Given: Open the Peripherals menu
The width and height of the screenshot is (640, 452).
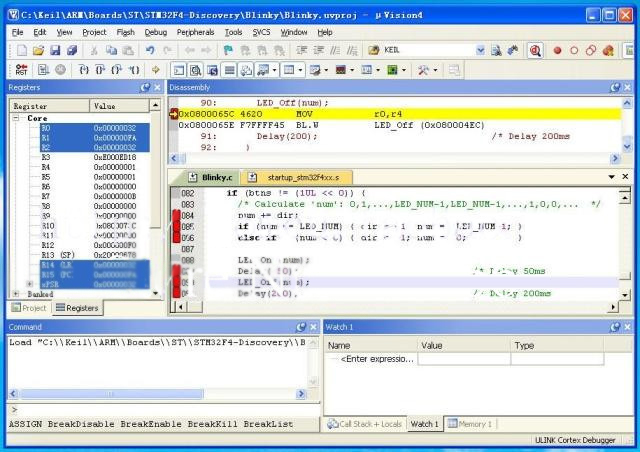Looking at the screenshot, I should pos(195,32).
